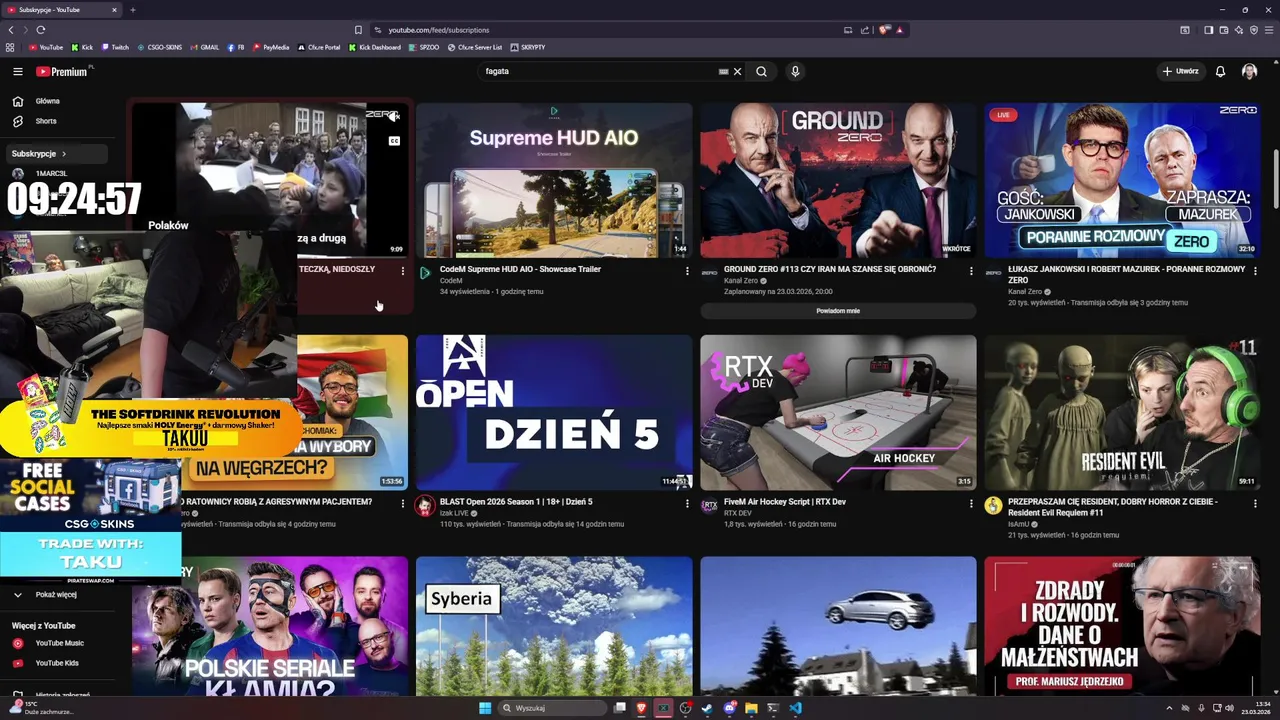Open YouTube Kids in the sidebar
Viewport: 1280px width, 720px height.
pyautogui.click(x=56, y=663)
